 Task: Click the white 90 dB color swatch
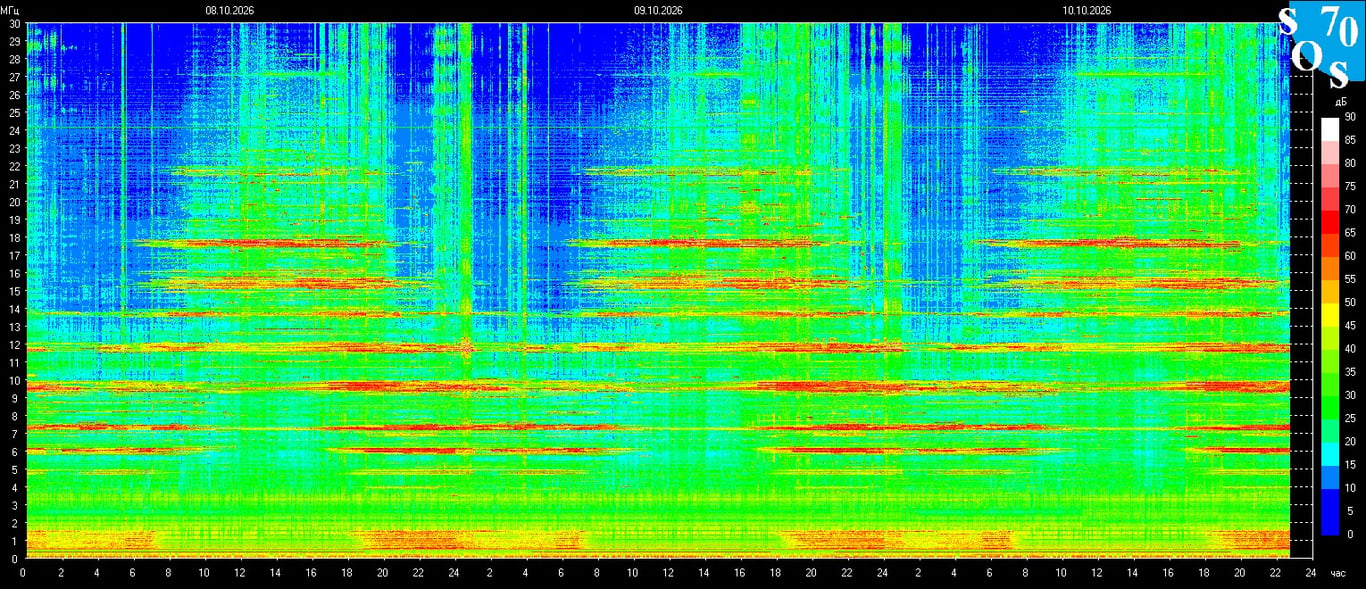point(1329,128)
